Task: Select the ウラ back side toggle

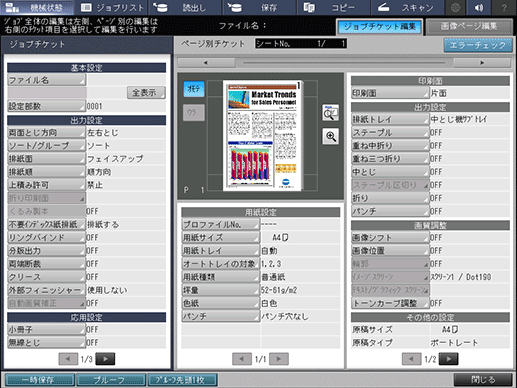Action: coord(194,113)
